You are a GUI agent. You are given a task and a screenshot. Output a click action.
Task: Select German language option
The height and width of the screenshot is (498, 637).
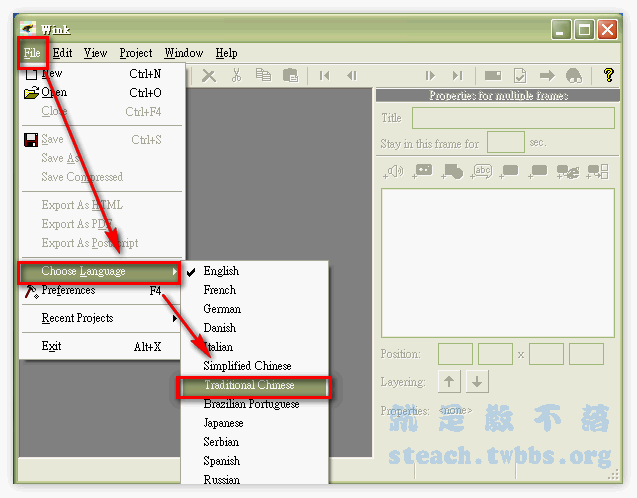(254, 309)
